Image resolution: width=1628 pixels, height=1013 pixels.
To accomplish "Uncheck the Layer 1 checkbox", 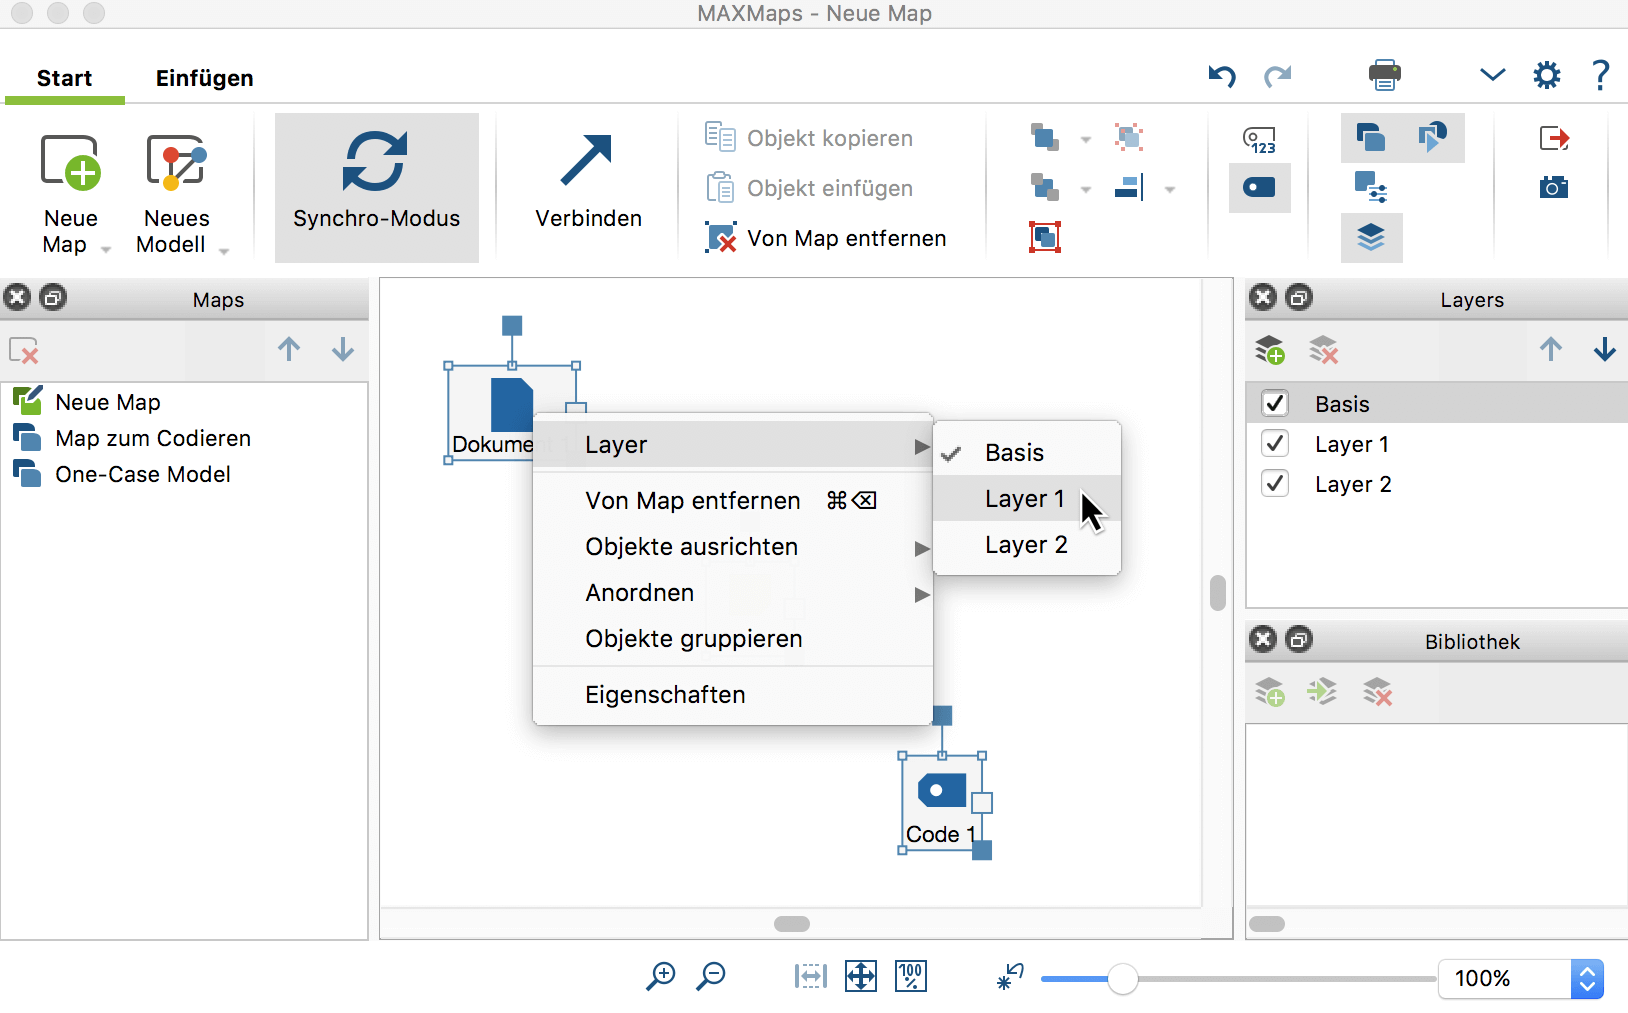I will (1275, 443).
